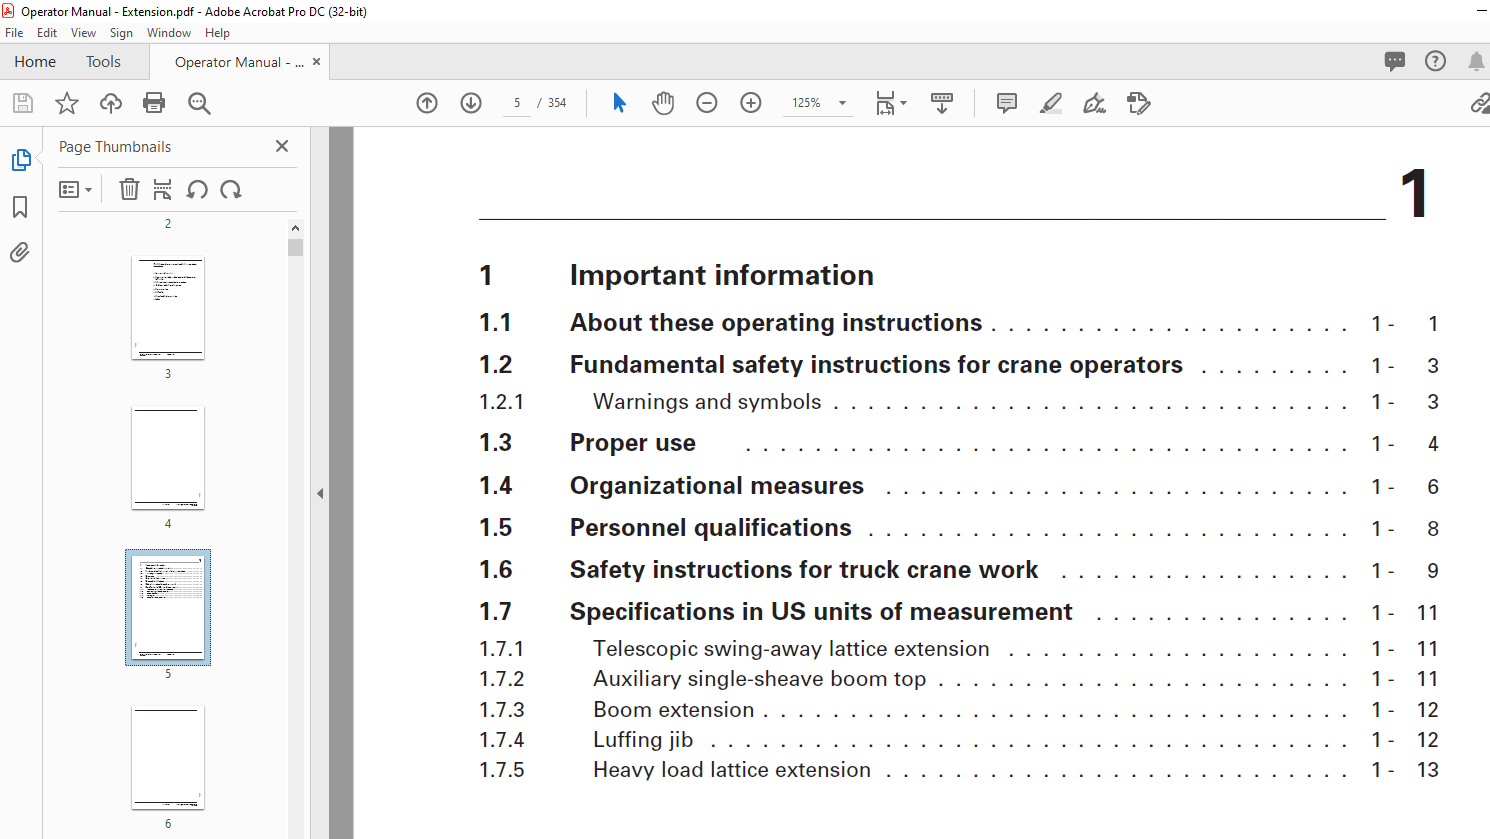Select the Operator Manual document tab

[x=239, y=62]
